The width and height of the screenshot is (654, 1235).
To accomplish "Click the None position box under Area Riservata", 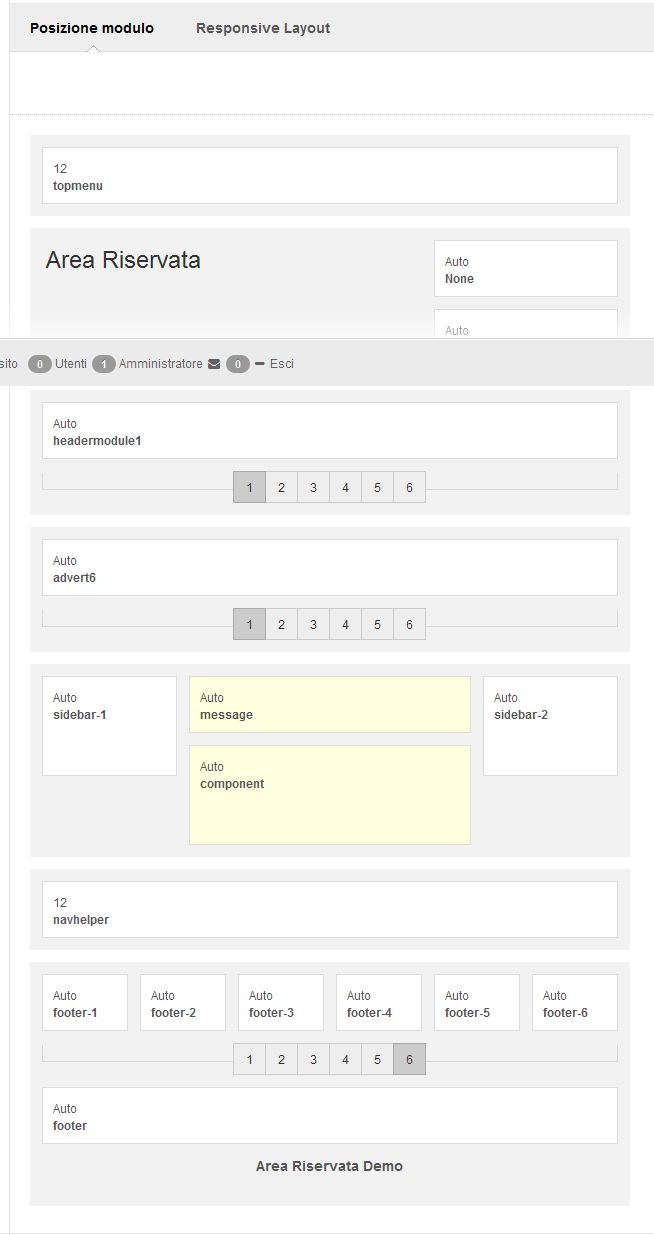I will click(x=525, y=268).
